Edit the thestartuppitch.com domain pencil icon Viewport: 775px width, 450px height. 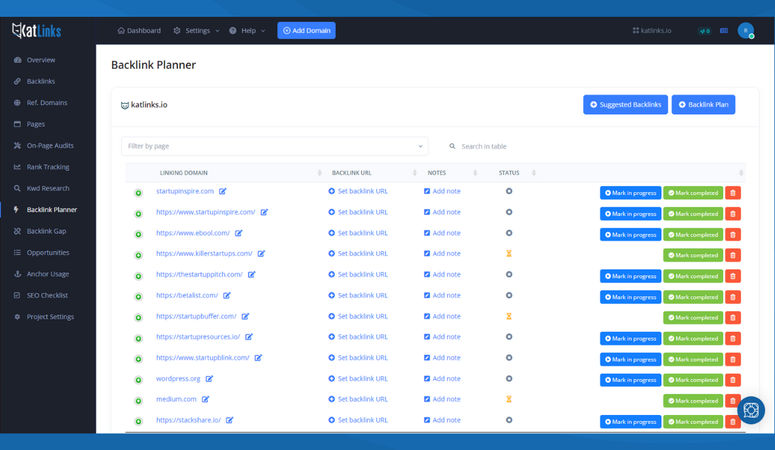[x=252, y=274]
